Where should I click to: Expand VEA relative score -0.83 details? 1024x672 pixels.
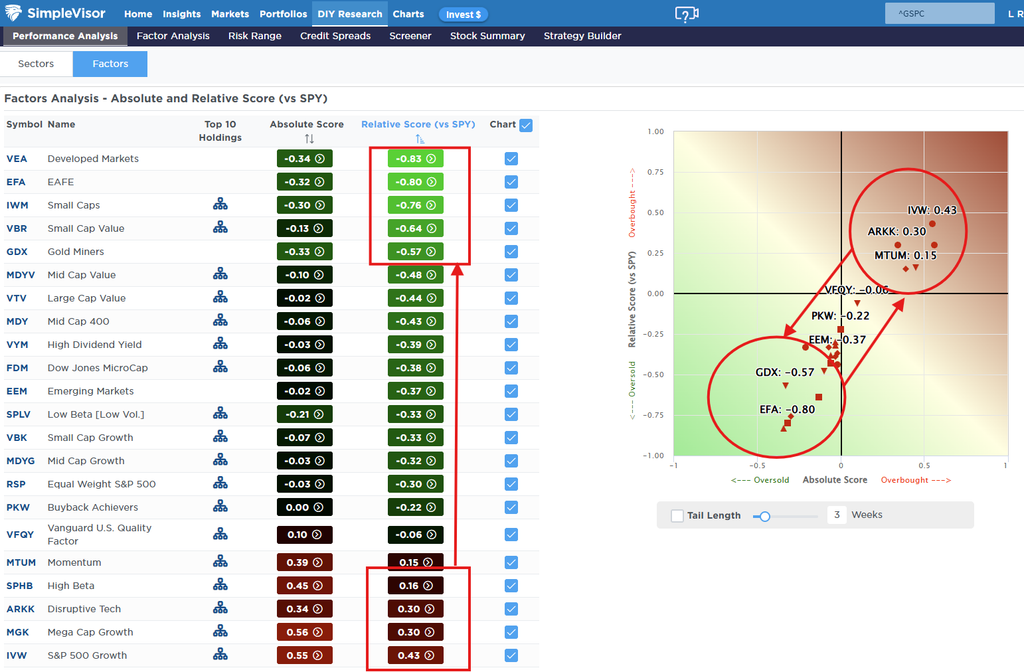415,159
